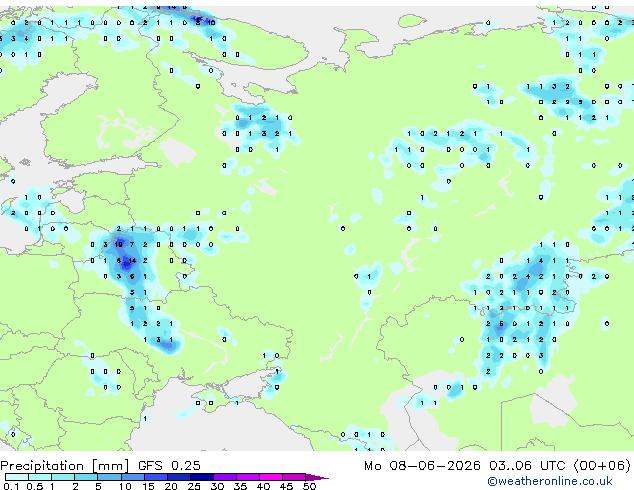Click the legend label '15'
This screenshot has height=490, width=634.
tap(148, 486)
